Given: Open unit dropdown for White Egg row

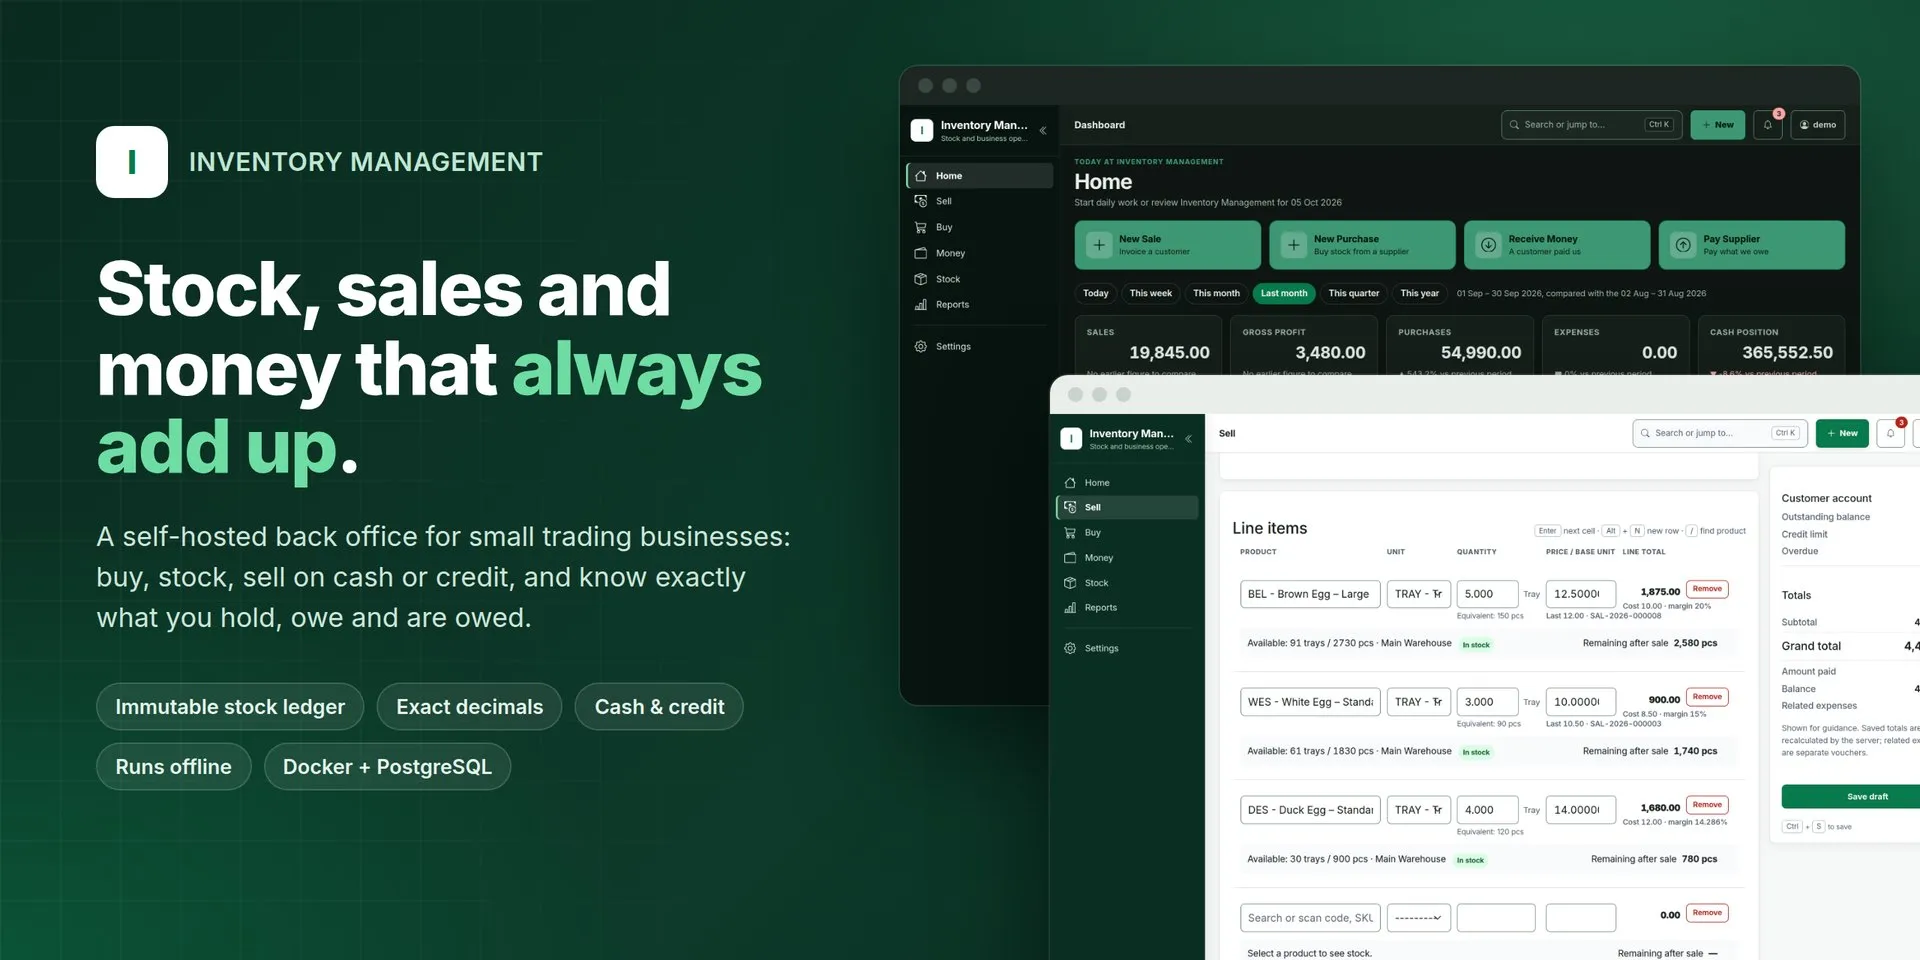Looking at the screenshot, I should [1419, 702].
